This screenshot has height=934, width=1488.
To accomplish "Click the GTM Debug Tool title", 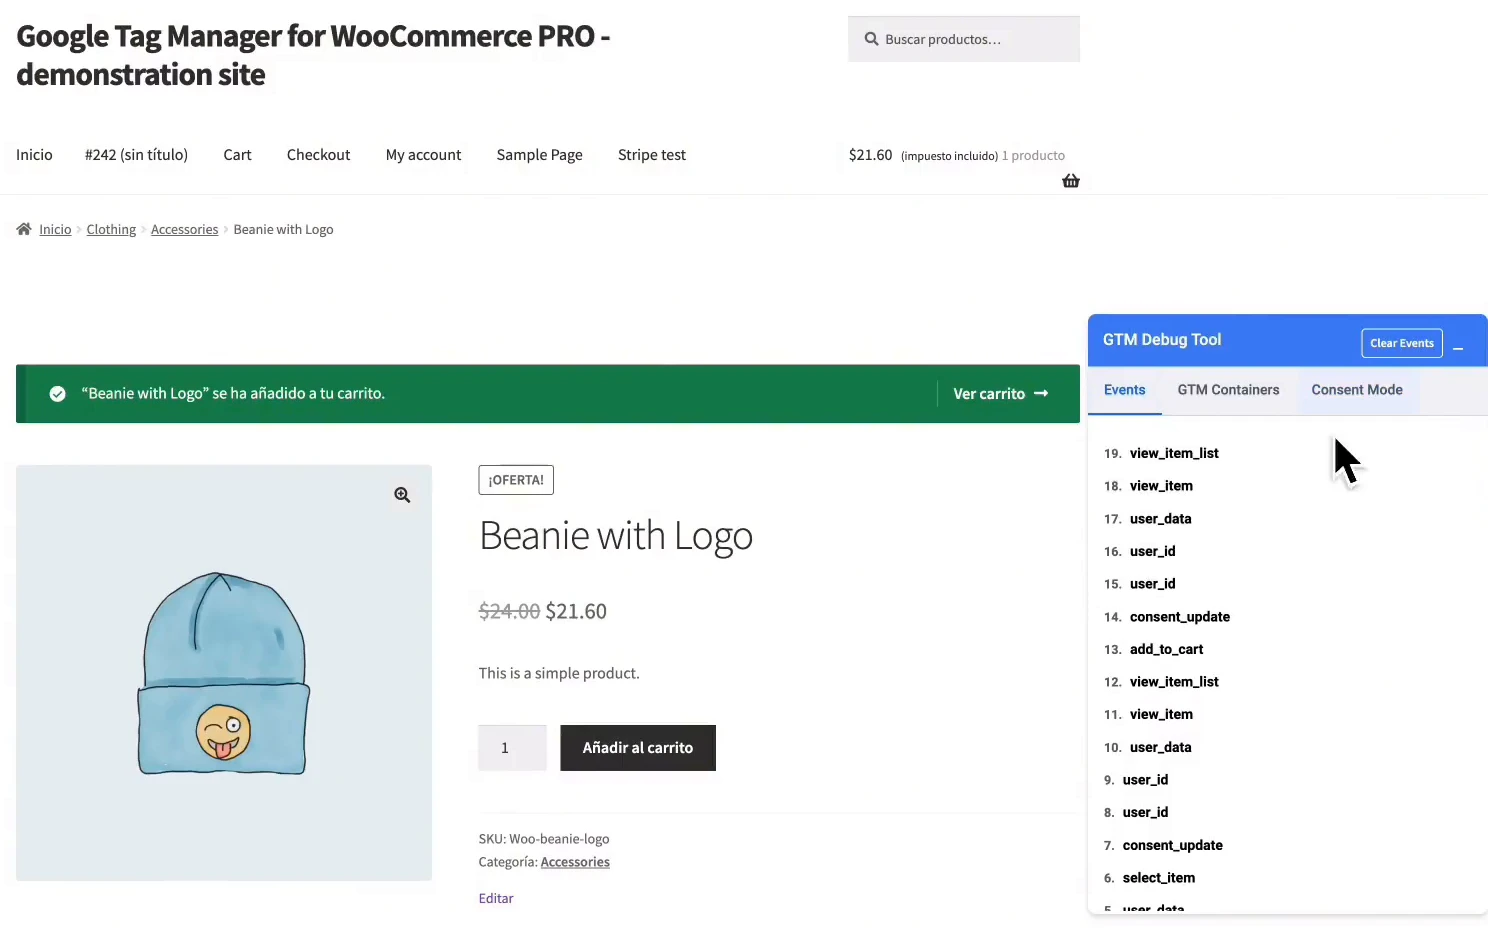I will (1162, 340).
